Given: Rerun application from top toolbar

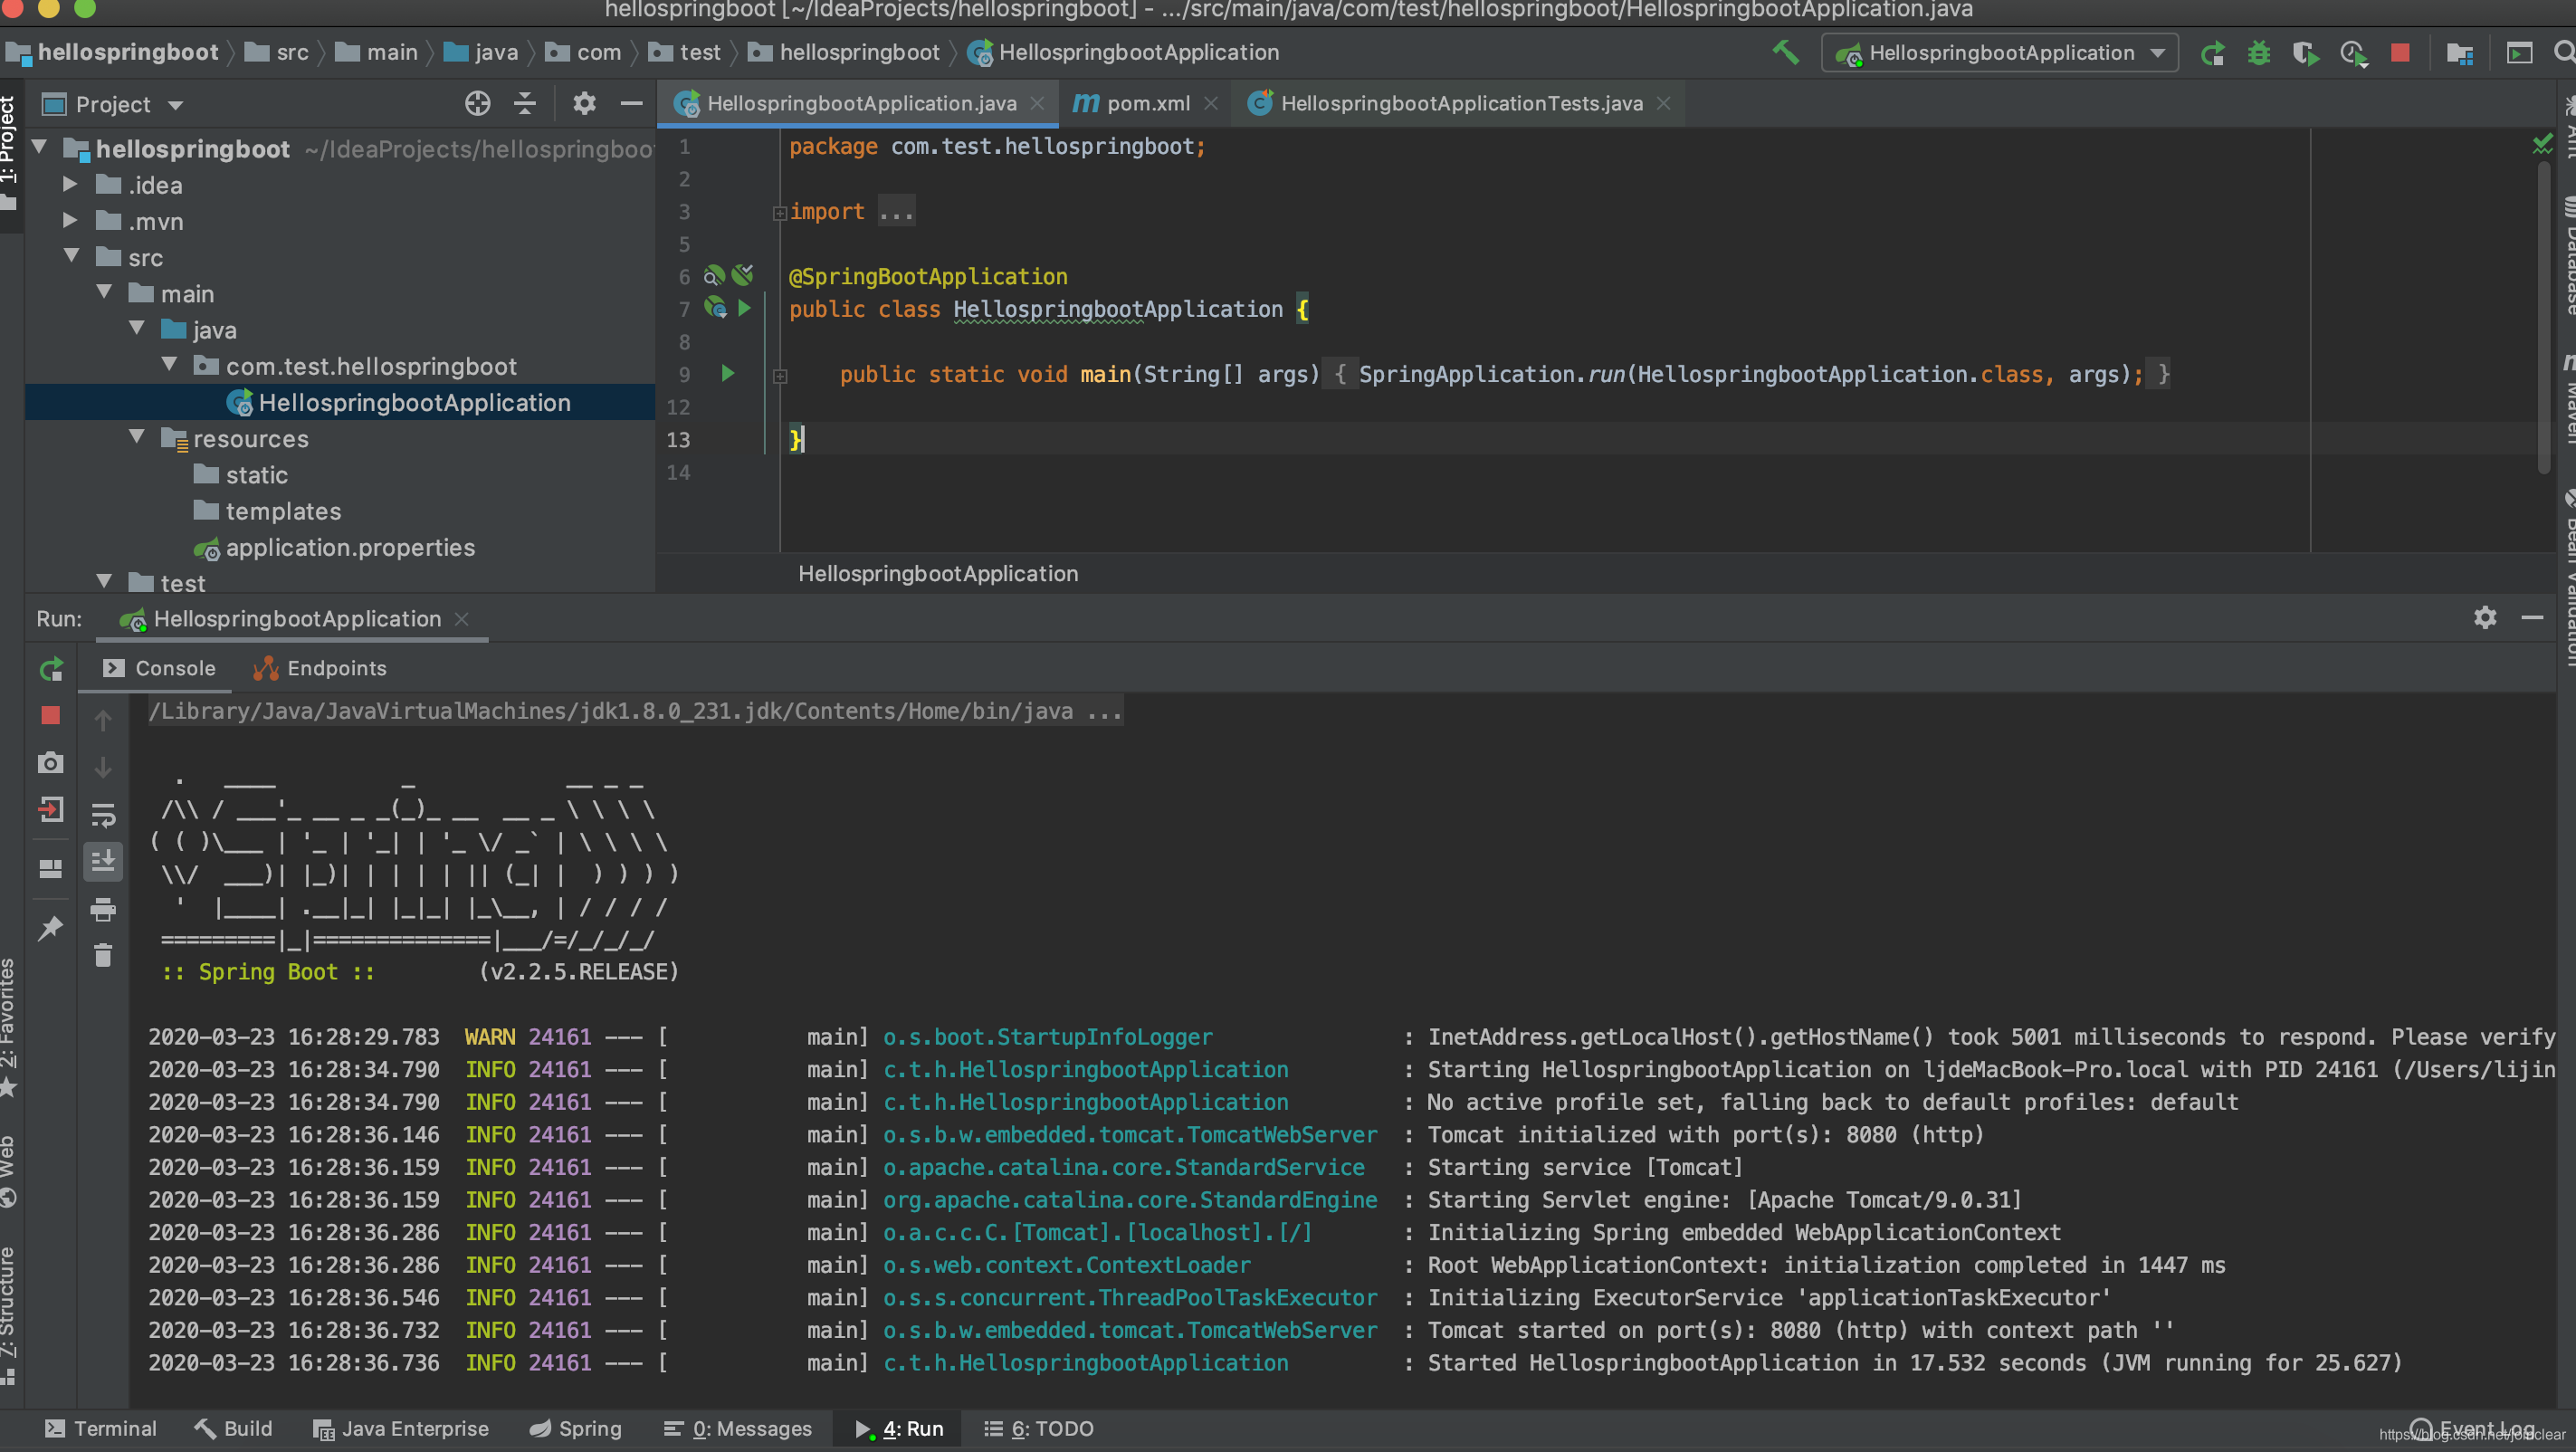Looking at the screenshot, I should [2212, 53].
